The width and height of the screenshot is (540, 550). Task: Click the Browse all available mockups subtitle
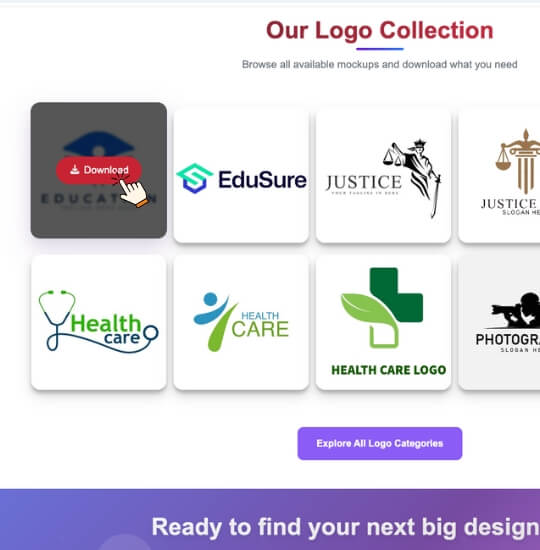tap(380, 65)
